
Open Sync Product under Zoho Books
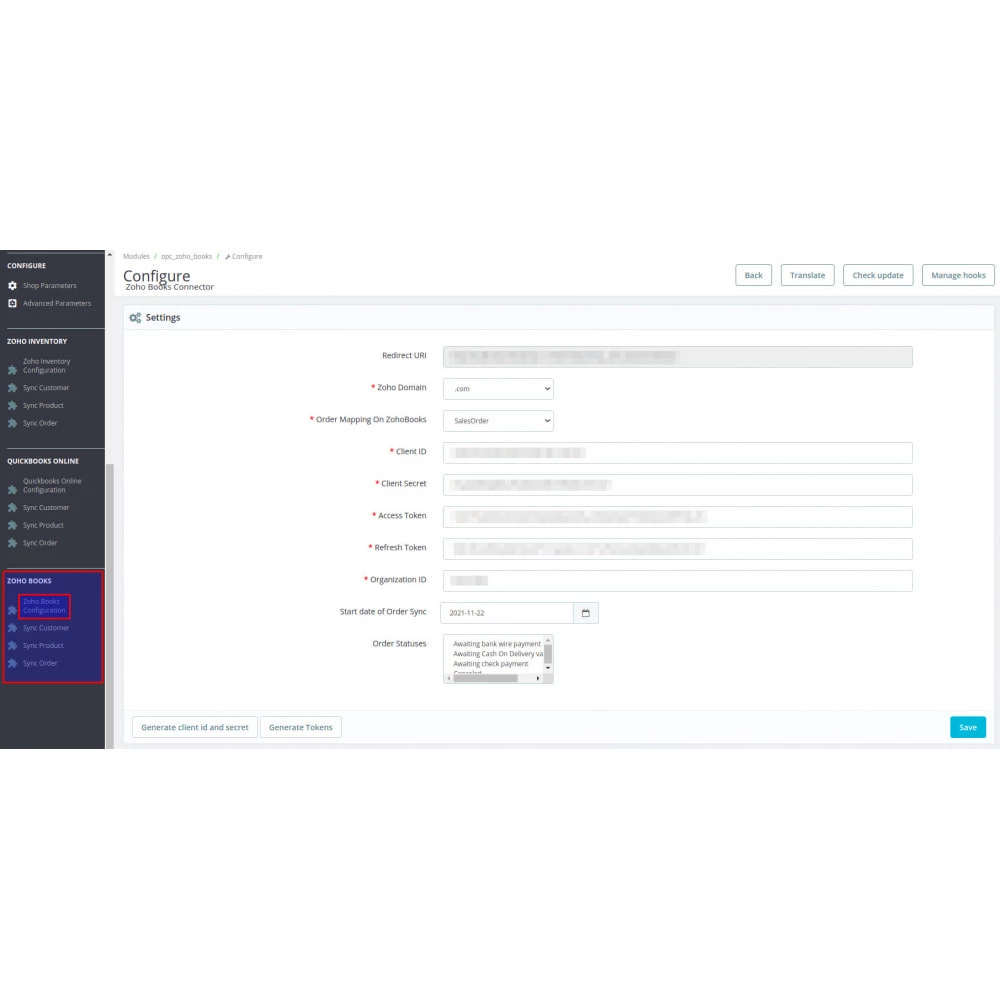coord(43,645)
